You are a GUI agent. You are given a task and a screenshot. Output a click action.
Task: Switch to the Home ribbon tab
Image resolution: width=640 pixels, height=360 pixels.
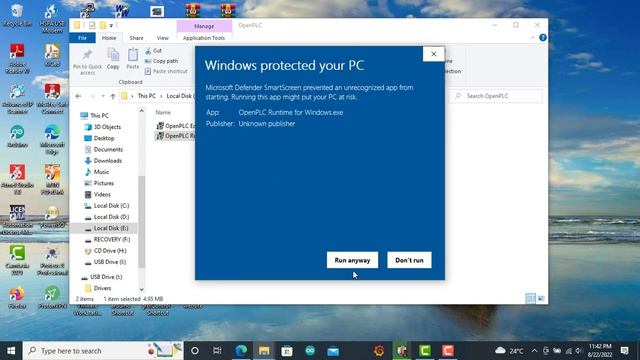[109, 38]
